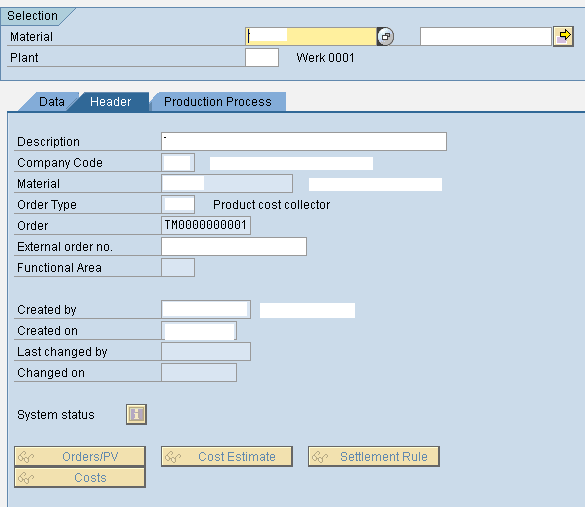
Task: Show the Settlement Rule
Action: click(x=374, y=457)
